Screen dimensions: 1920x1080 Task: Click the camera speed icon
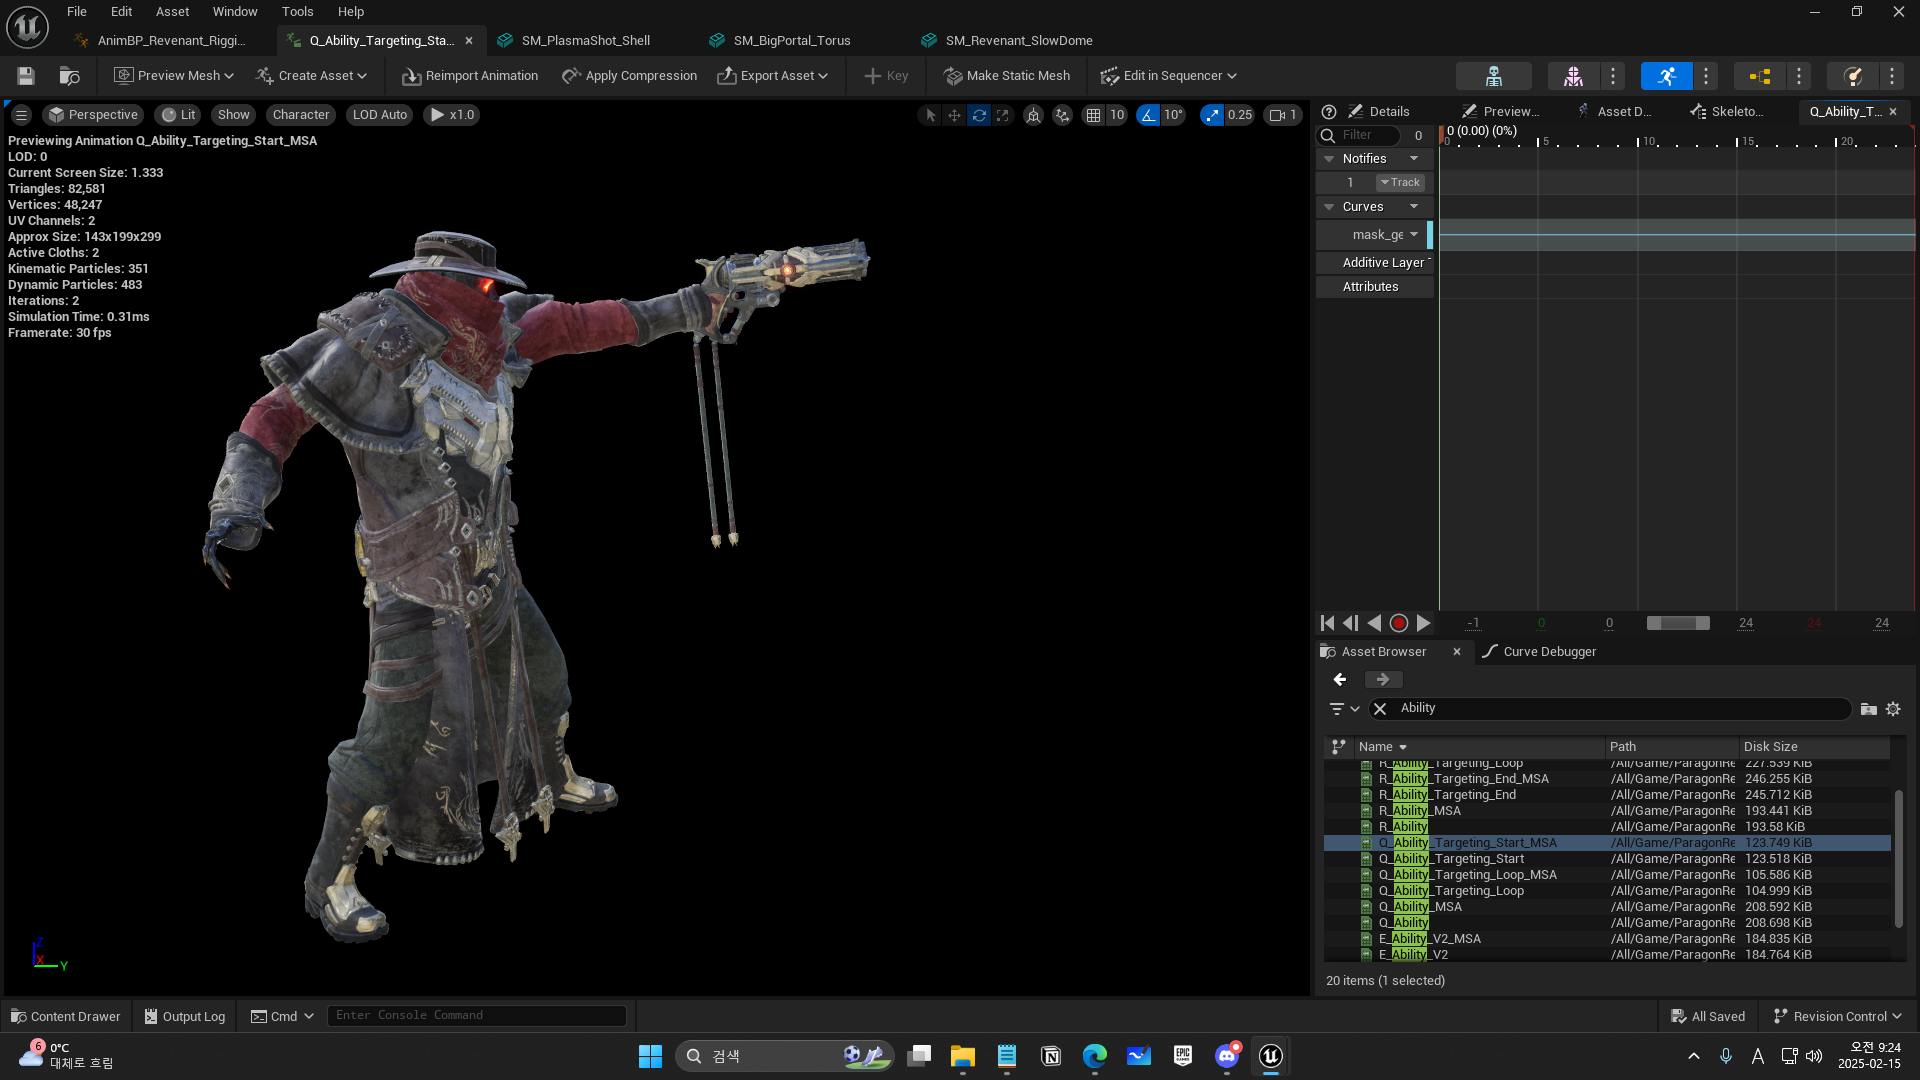[1277, 115]
